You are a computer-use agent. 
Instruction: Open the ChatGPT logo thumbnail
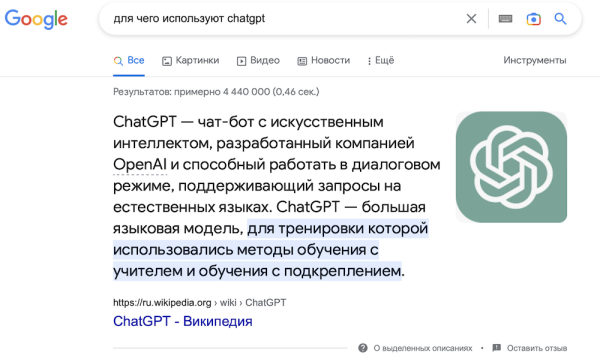(511, 167)
